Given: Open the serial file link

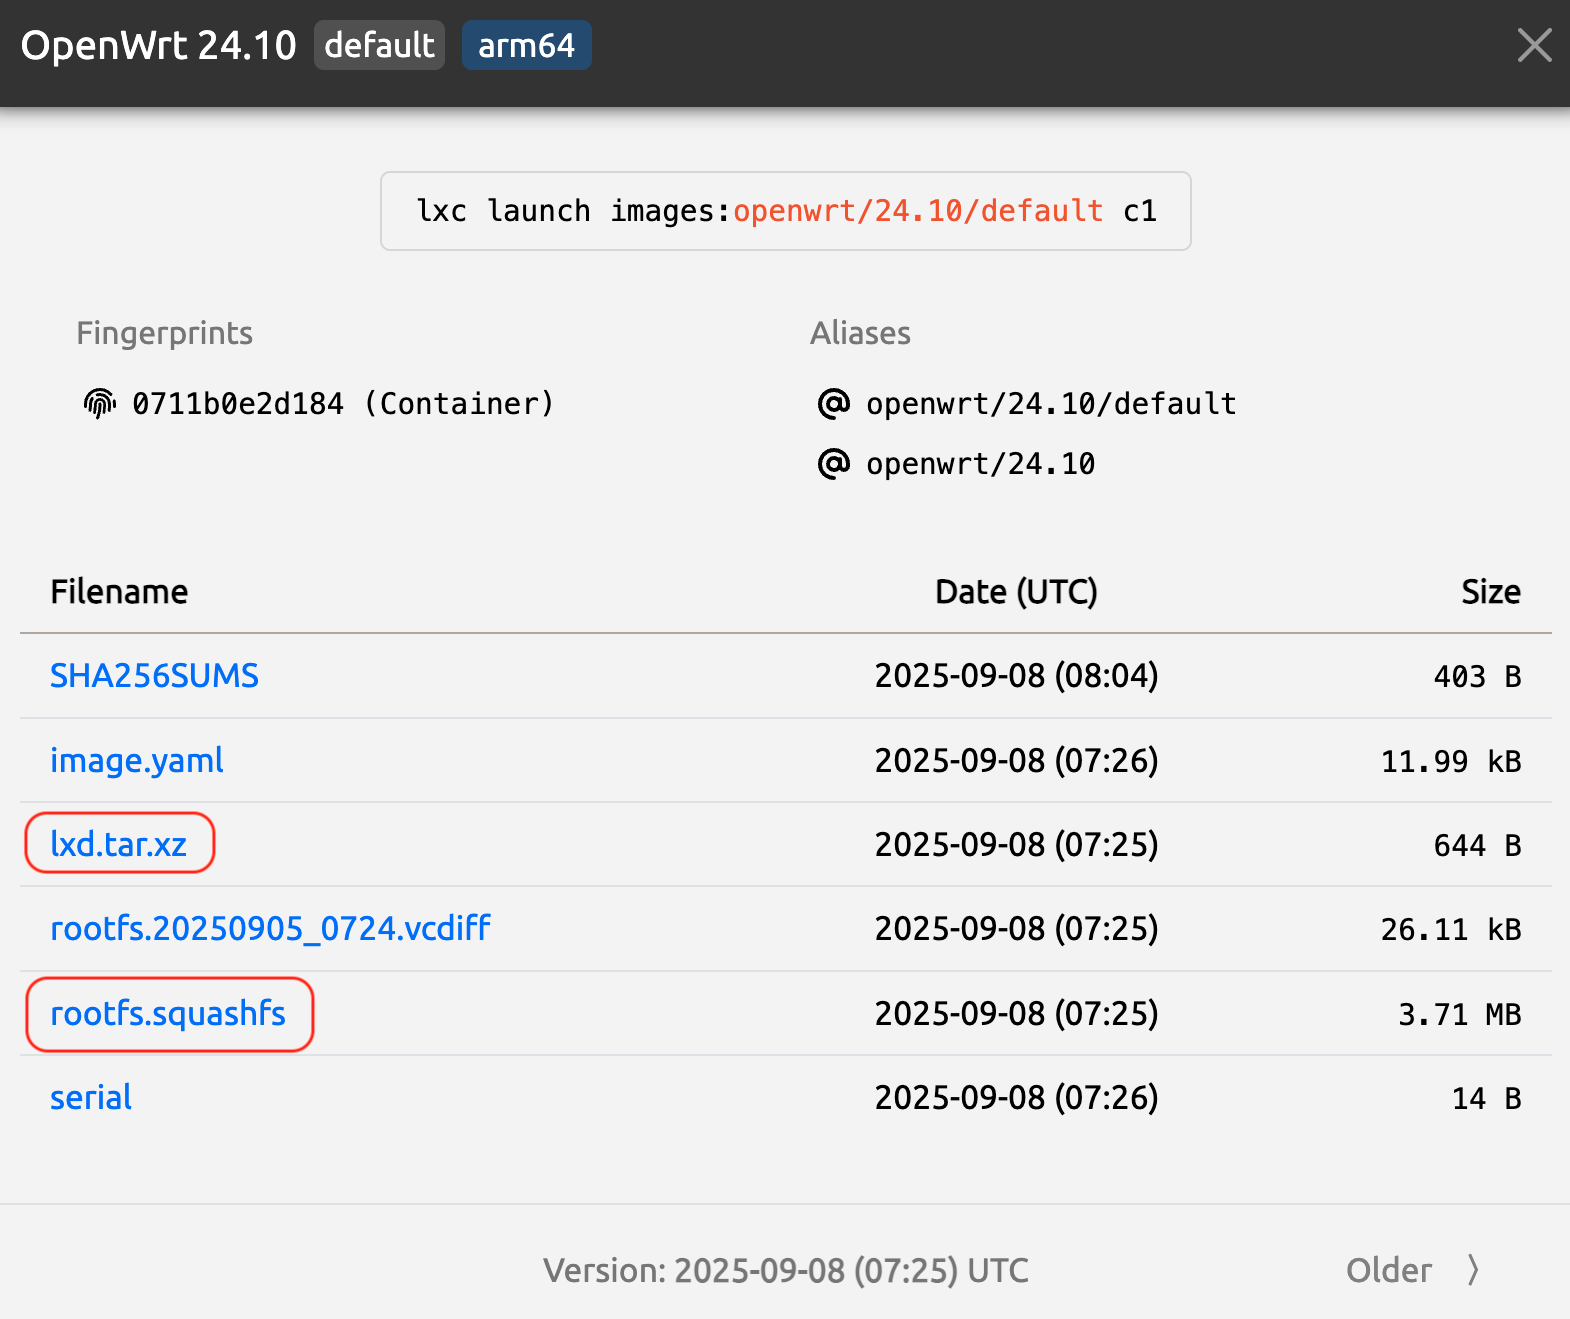Looking at the screenshot, I should tap(91, 1098).
